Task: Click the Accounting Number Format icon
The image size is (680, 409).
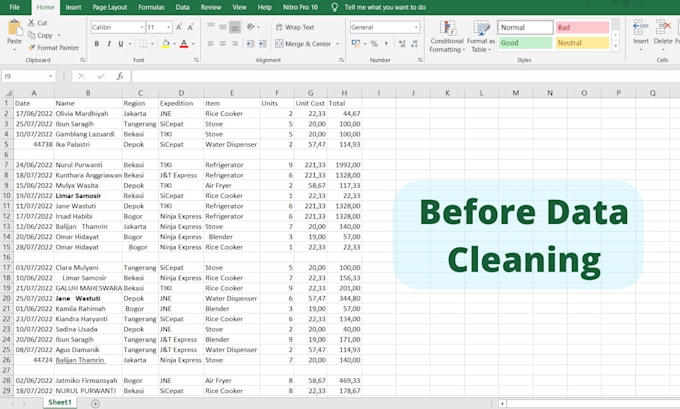Action: pyautogui.click(x=356, y=44)
